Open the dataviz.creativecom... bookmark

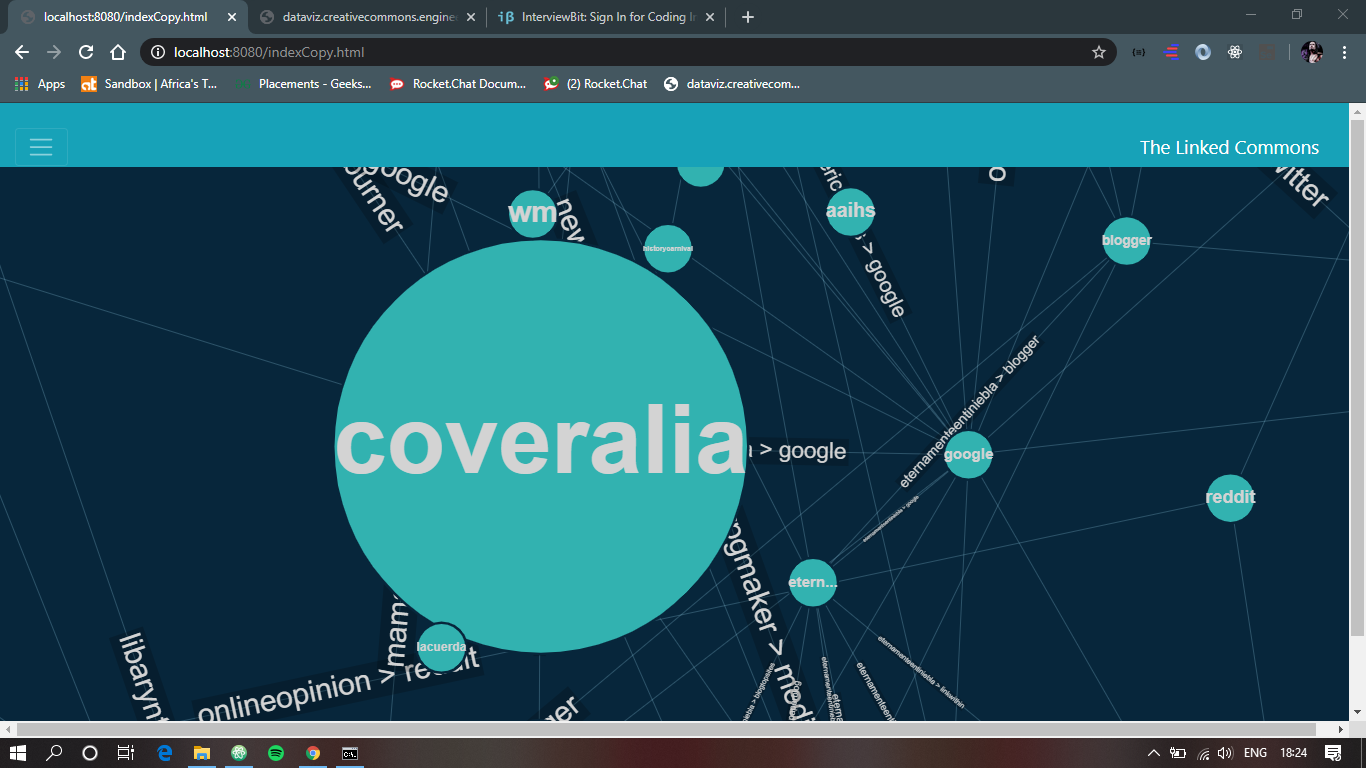[731, 84]
